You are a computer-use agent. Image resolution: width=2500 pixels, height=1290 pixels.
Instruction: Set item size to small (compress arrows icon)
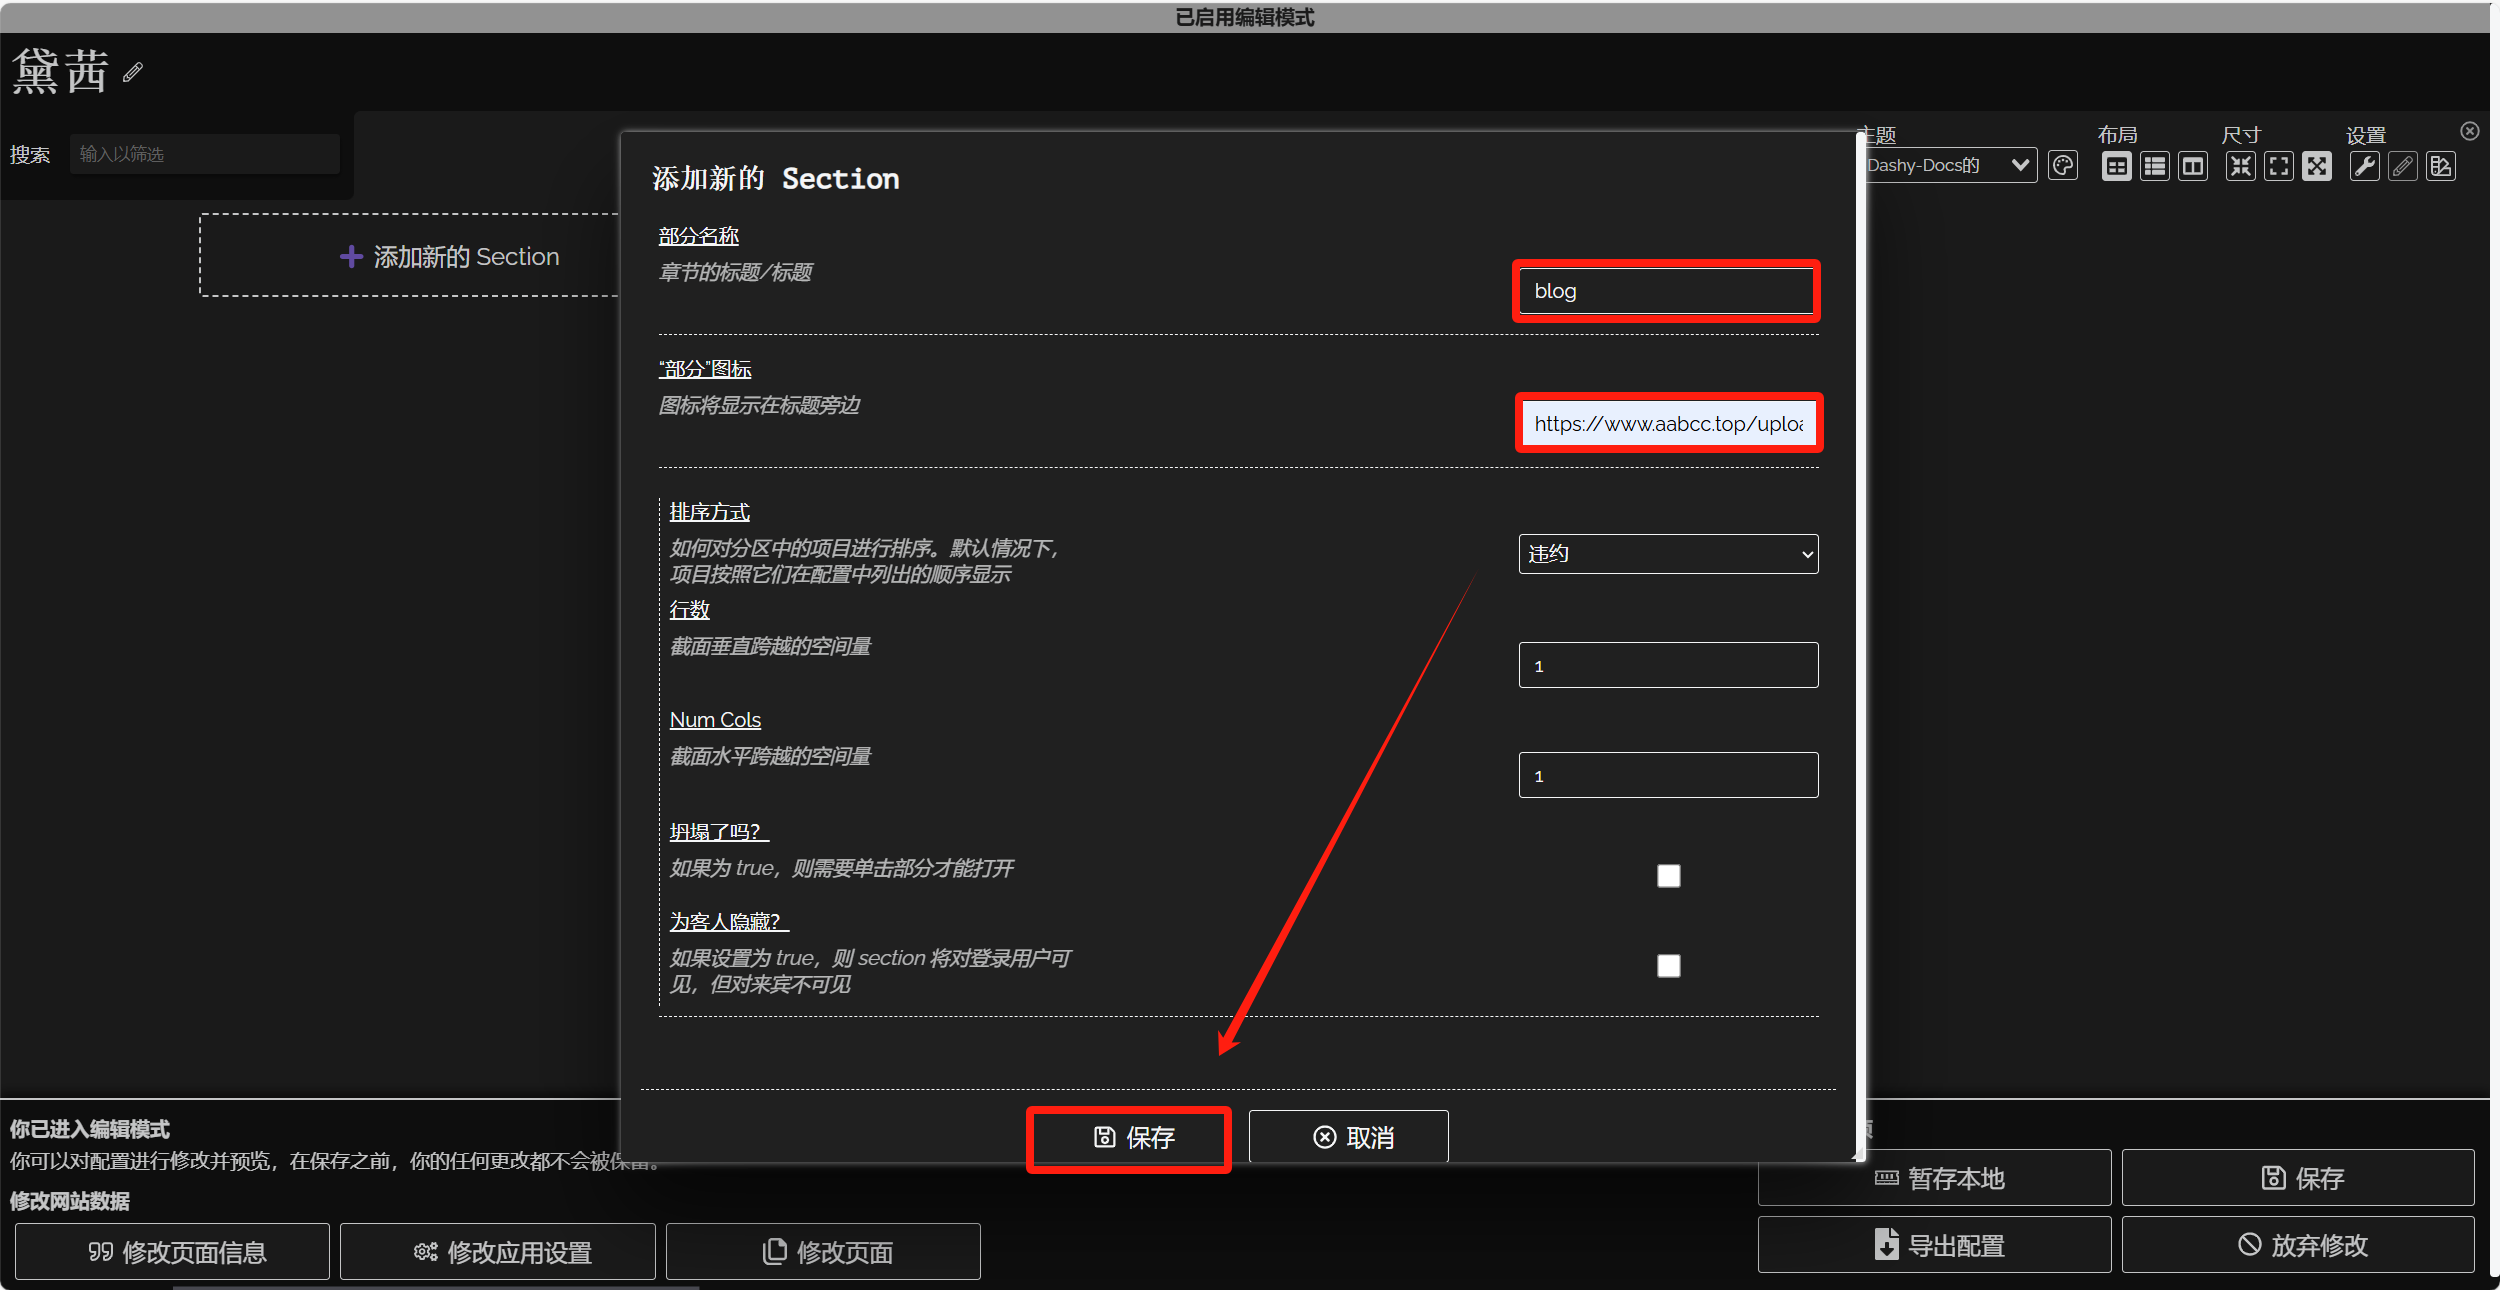pyautogui.click(x=2241, y=166)
